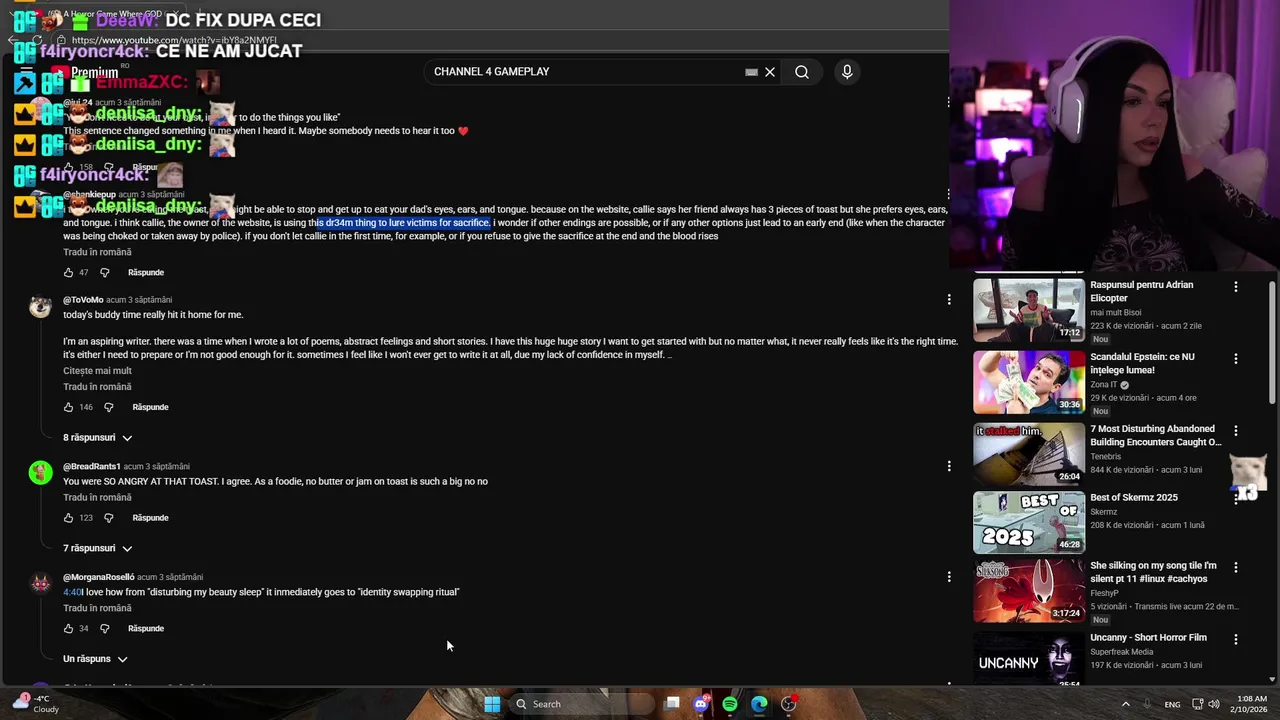Show hidden system tray icons
The height and width of the screenshot is (720, 1280).
(1125, 704)
